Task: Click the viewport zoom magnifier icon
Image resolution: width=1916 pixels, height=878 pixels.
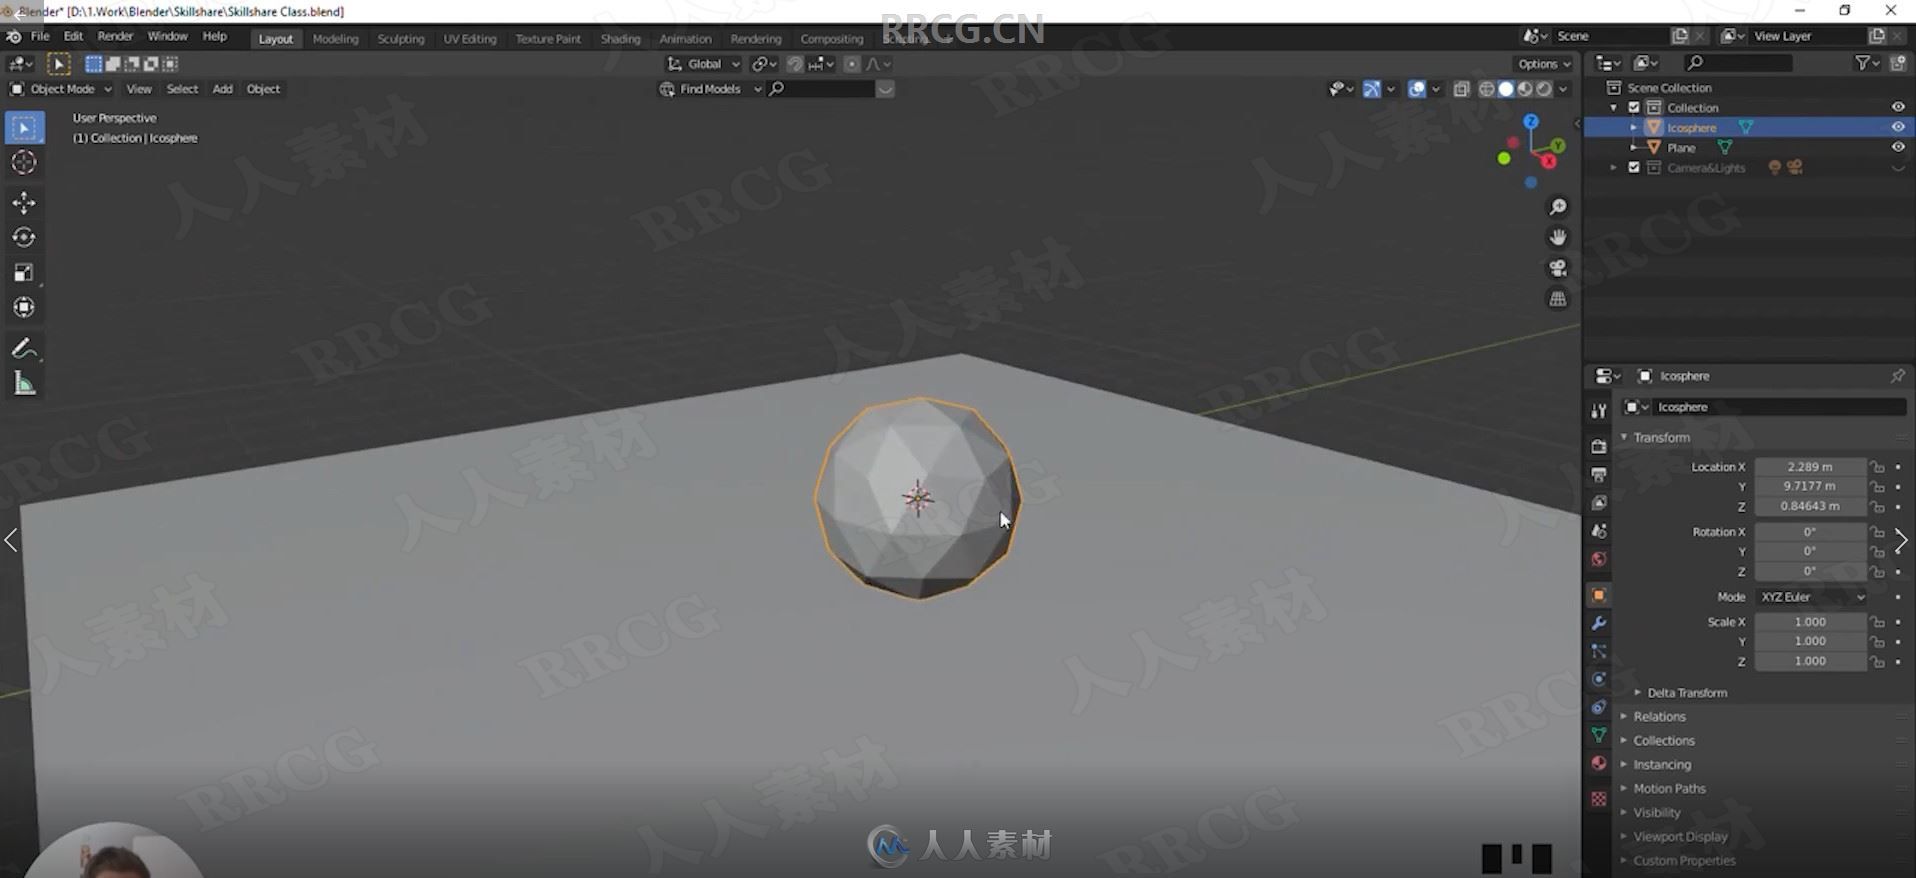Action: 1558,207
